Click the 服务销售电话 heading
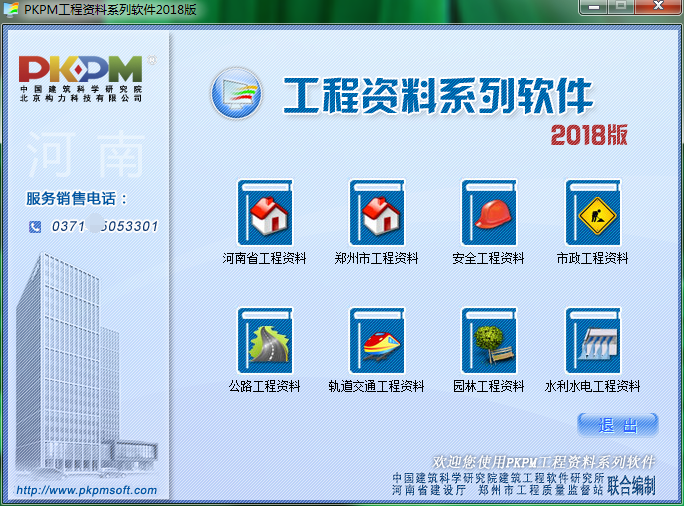This screenshot has width=684, height=506. [x=76, y=198]
